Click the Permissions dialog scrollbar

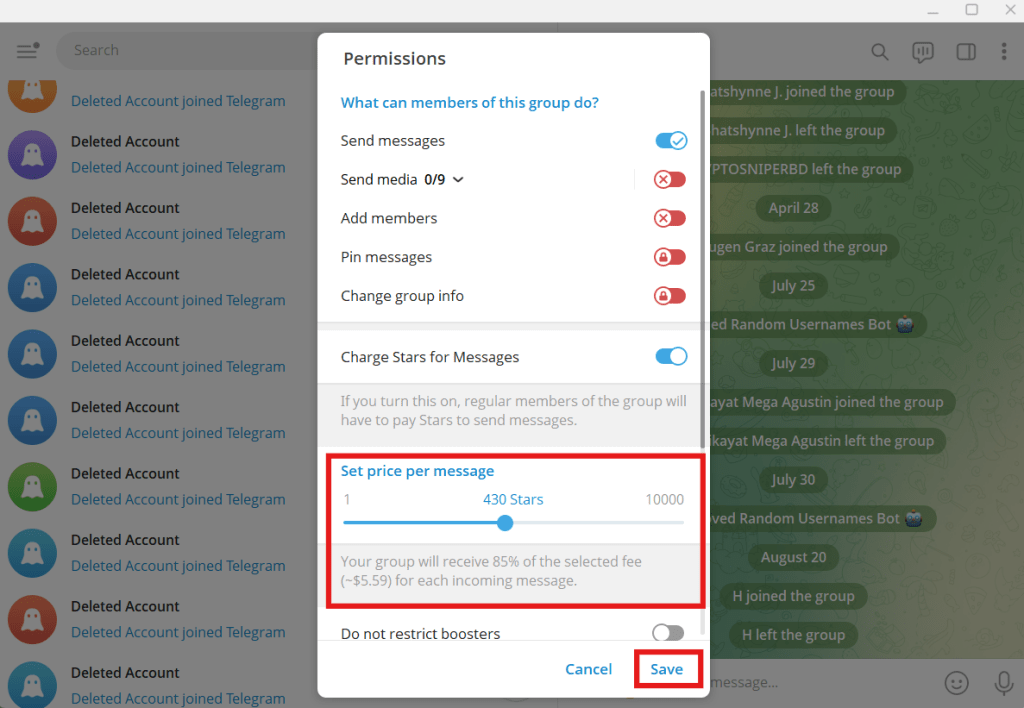click(x=702, y=270)
